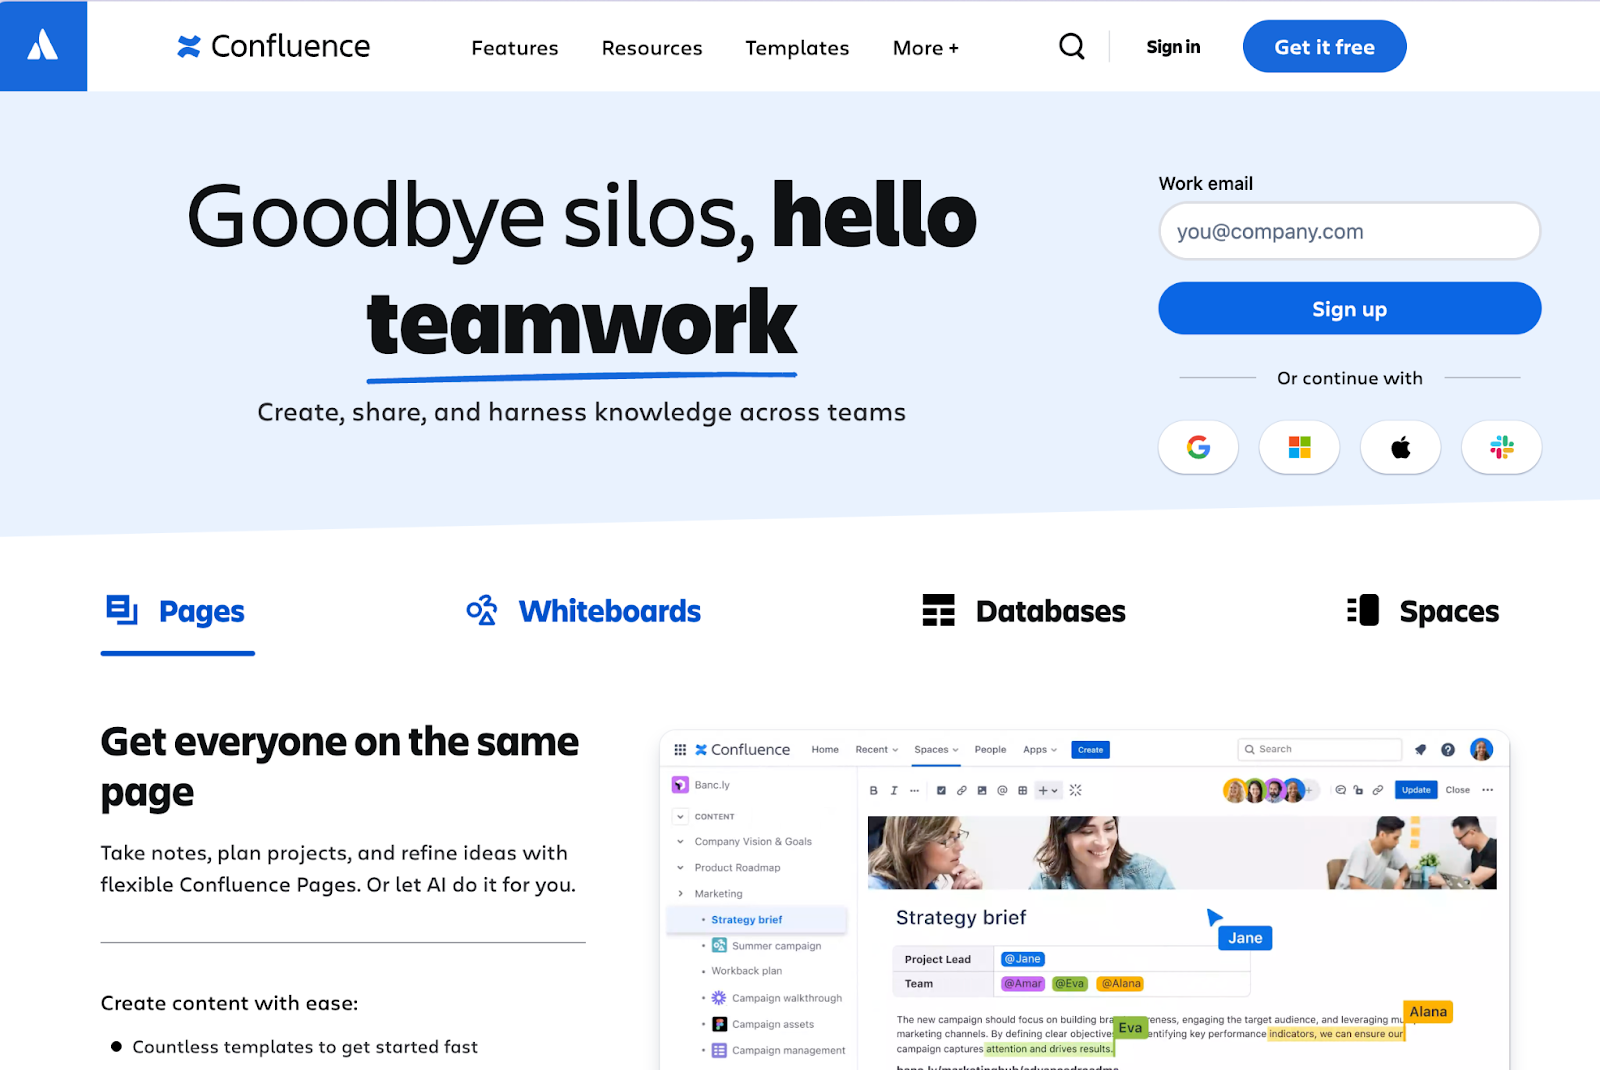Open the Resources menu

(x=652, y=48)
